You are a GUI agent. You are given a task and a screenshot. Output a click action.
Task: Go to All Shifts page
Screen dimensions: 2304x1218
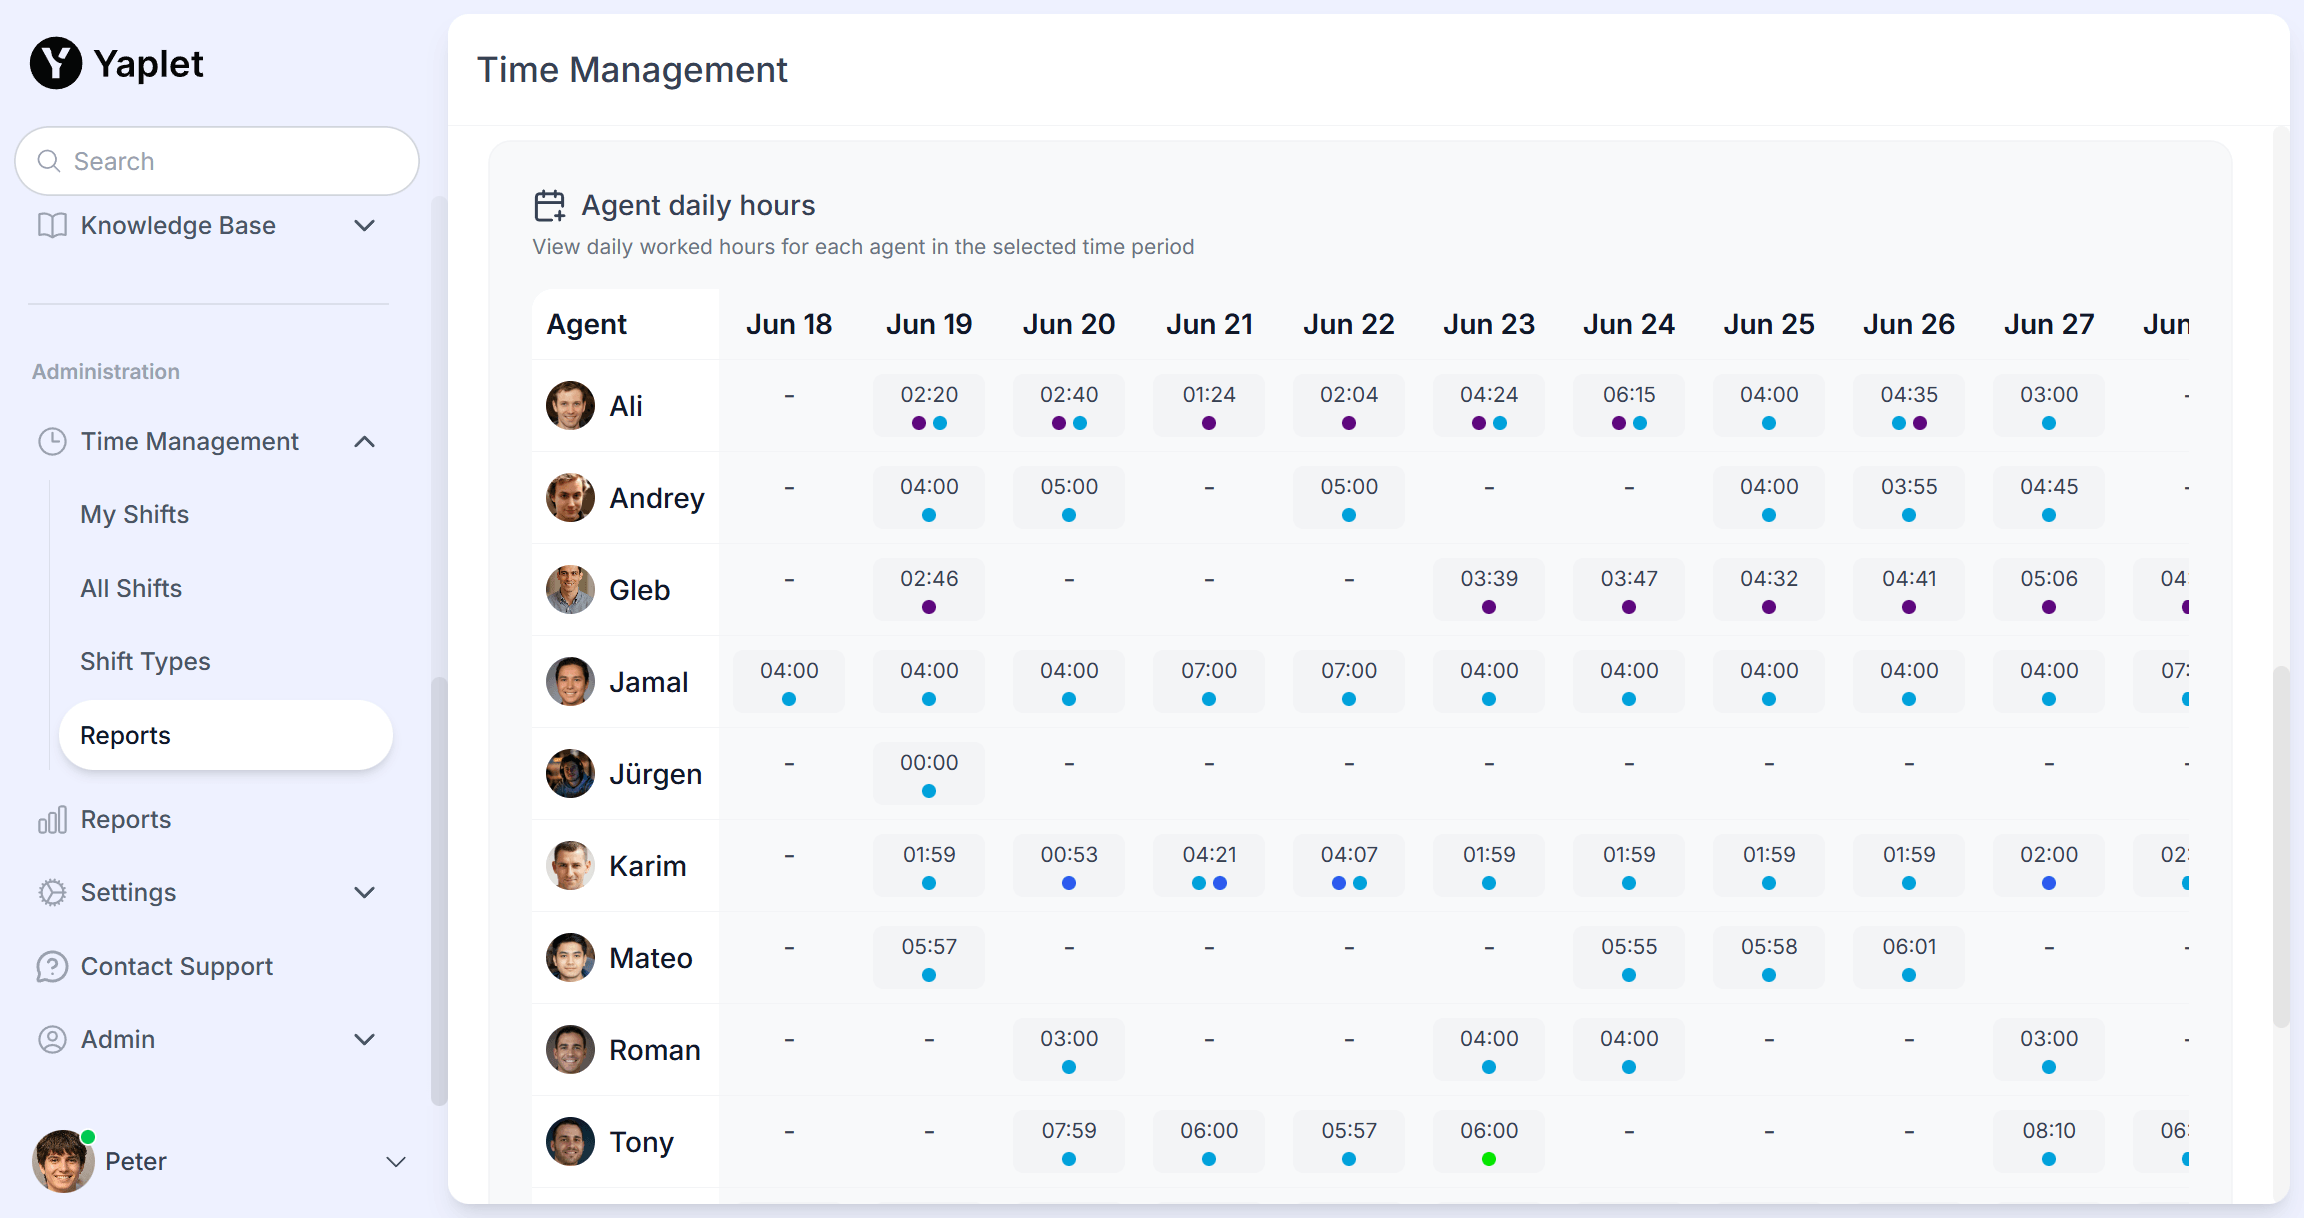(131, 588)
